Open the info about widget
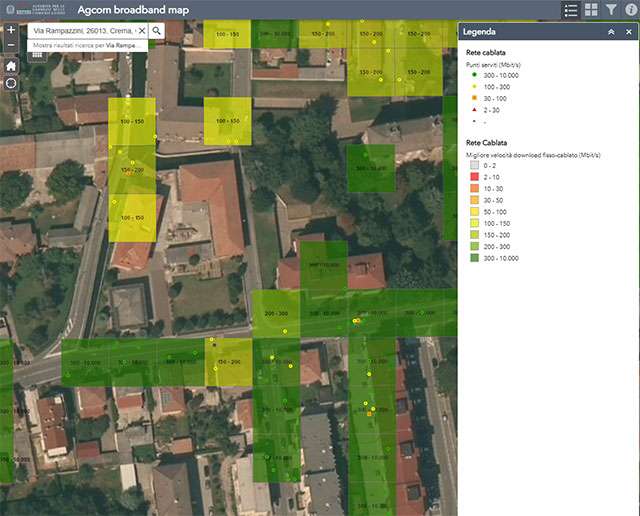 [631, 10]
